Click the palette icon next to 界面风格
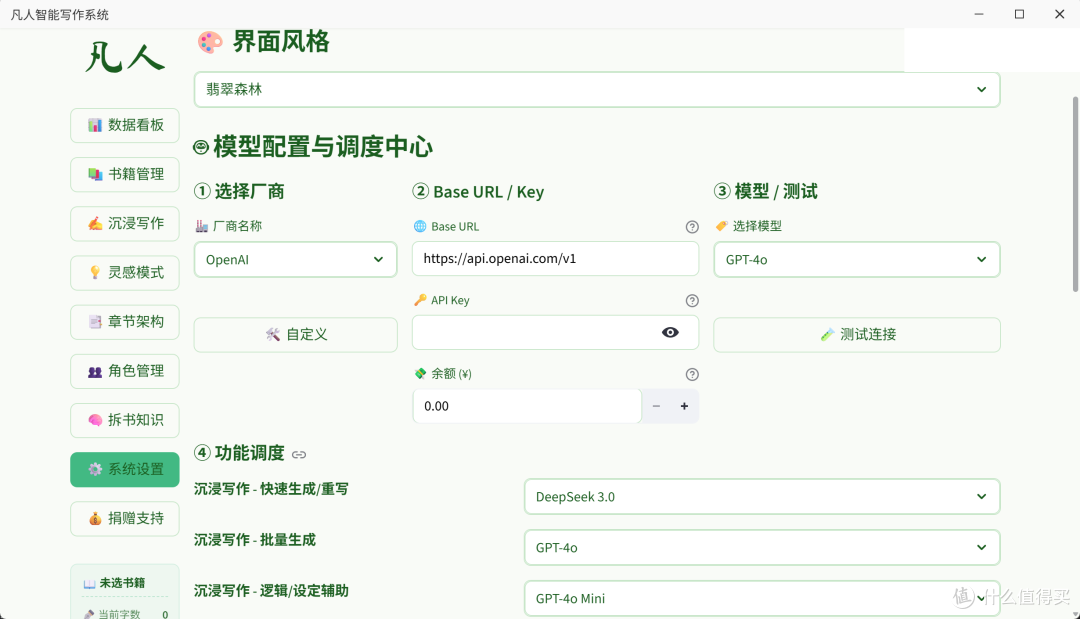The height and width of the screenshot is (619, 1080). (210, 43)
